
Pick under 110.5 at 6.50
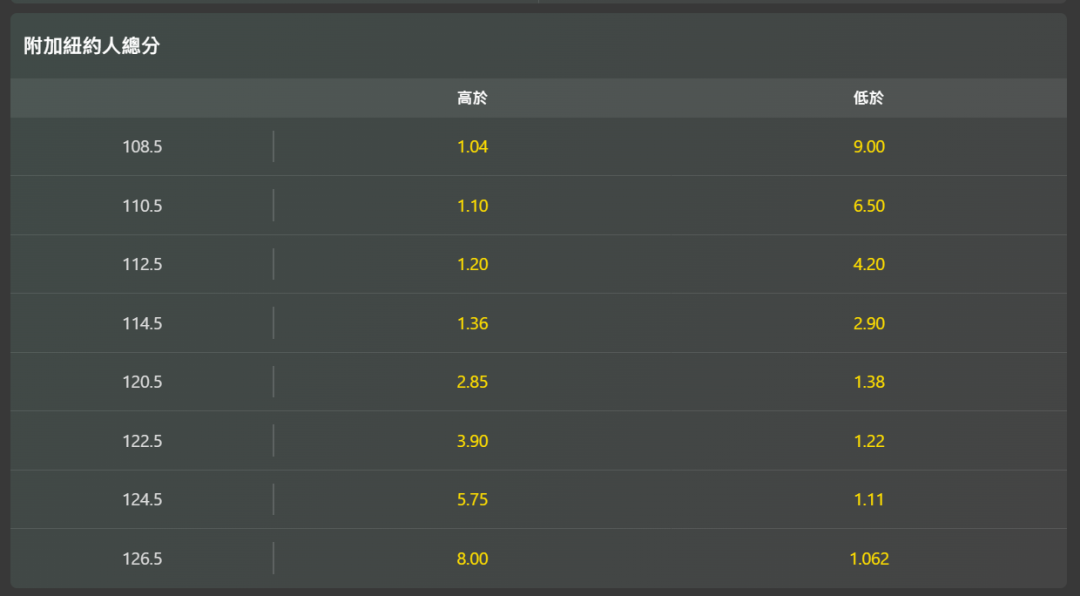pos(869,206)
